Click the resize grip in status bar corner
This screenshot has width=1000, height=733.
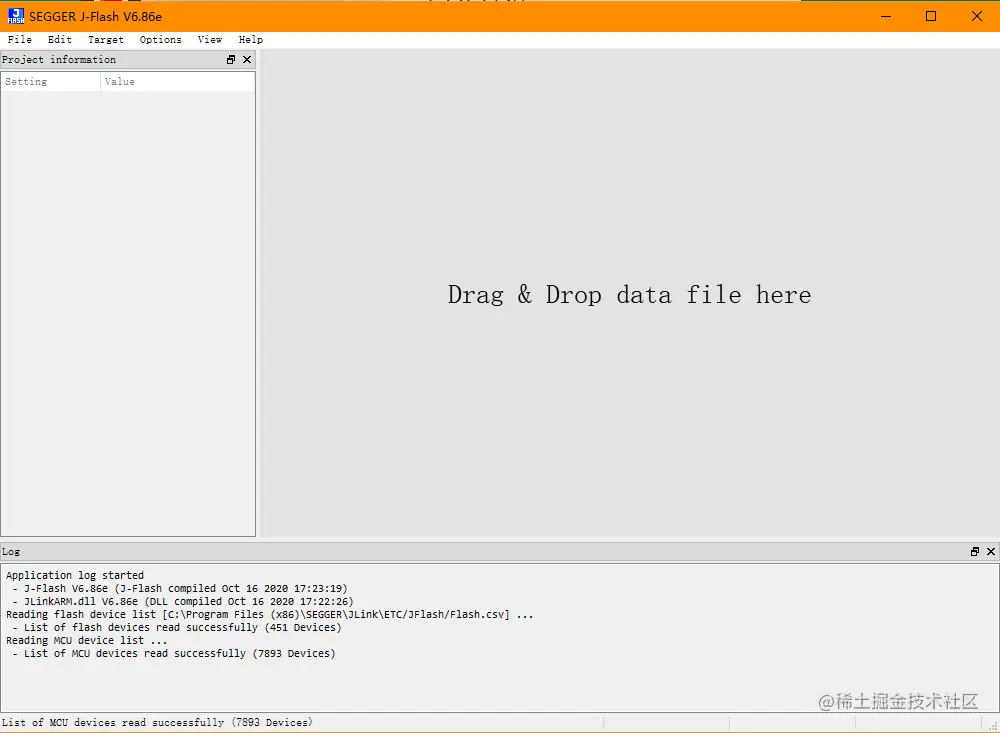tap(992, 725)
